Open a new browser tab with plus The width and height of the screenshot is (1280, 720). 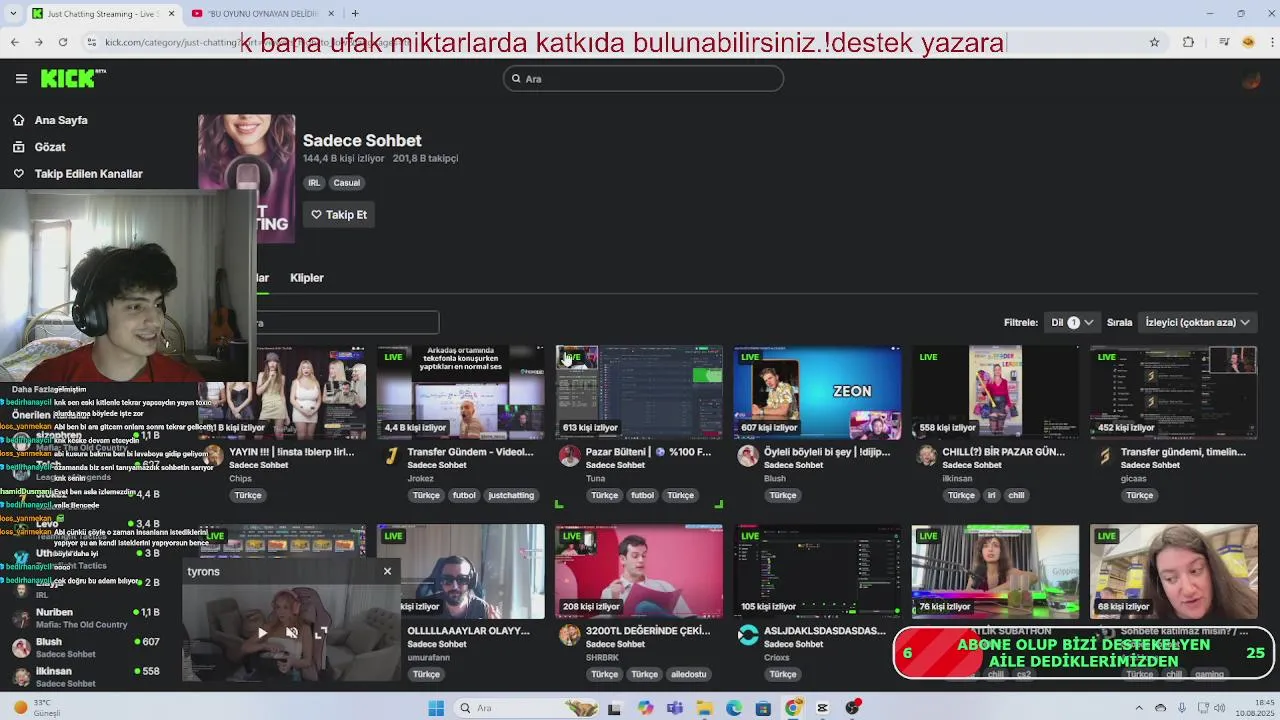point(355,13)
